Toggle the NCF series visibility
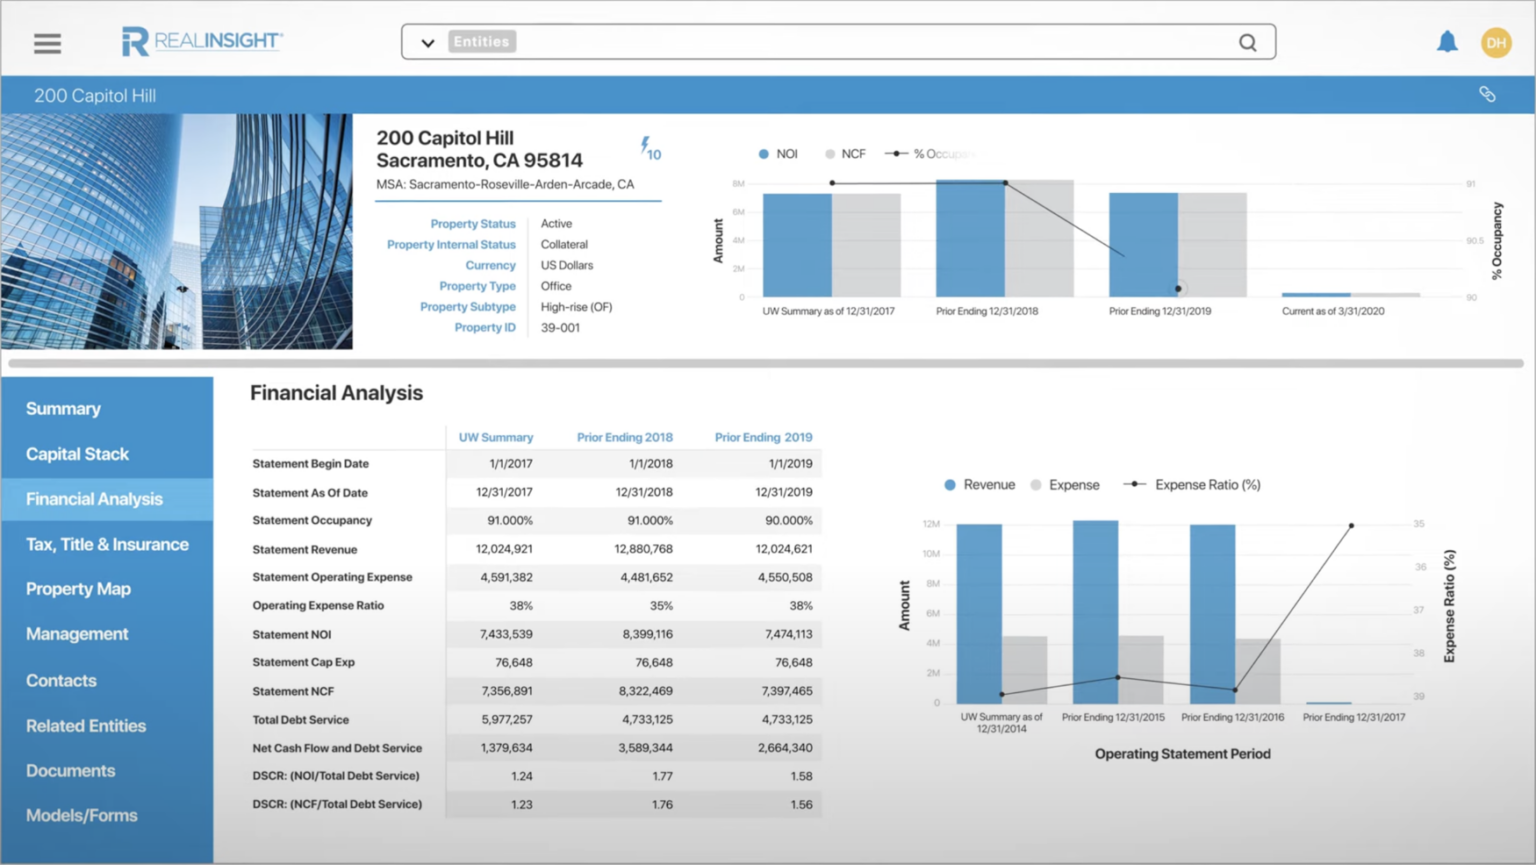Viewport: 1536px width, 865px height. 845,153
